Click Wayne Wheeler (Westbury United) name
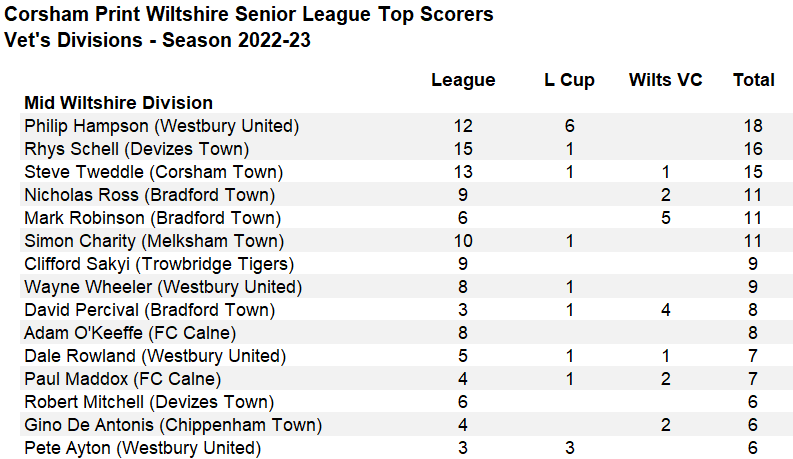Image resolution: width=793 pixels, height=459 pixels. click(160, 287)
